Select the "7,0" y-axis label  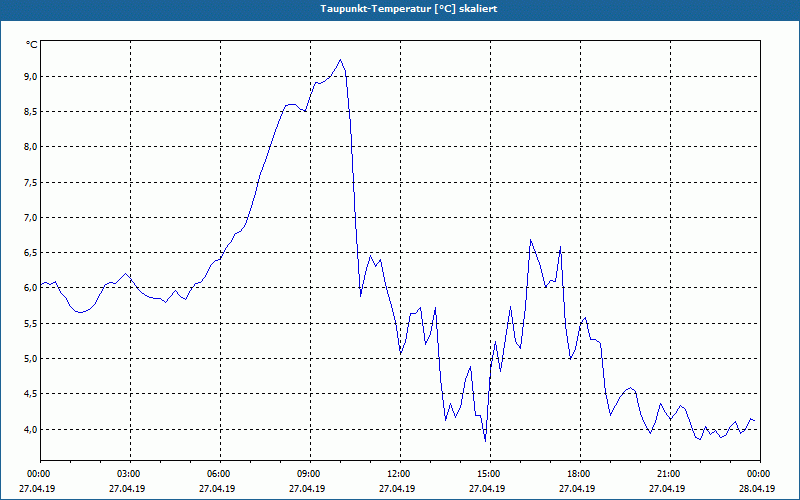(x=31, y=218)
